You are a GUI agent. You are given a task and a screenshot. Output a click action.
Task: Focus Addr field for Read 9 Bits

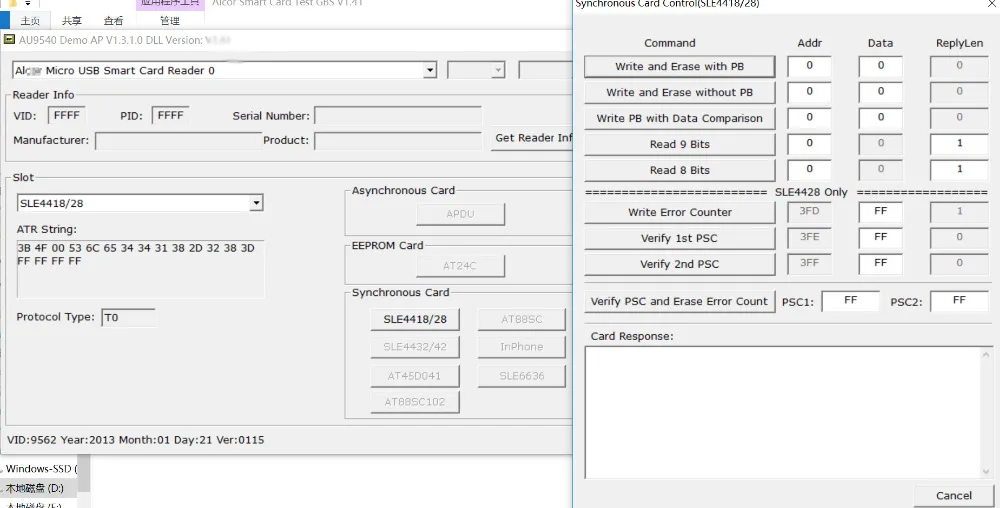[x=809, y=145]
